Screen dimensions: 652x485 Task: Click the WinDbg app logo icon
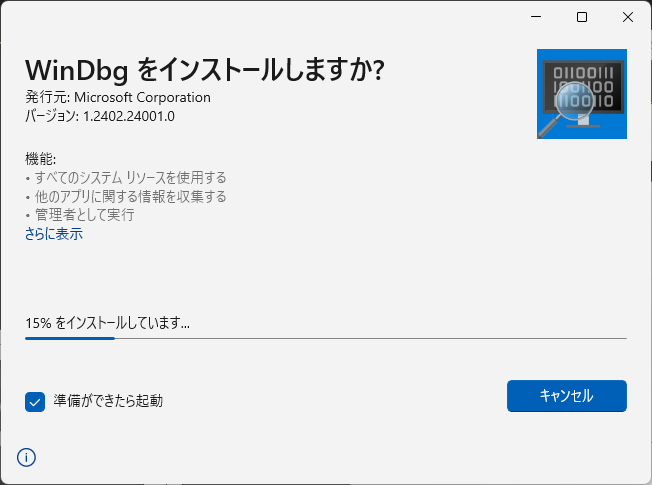(582, 94)
